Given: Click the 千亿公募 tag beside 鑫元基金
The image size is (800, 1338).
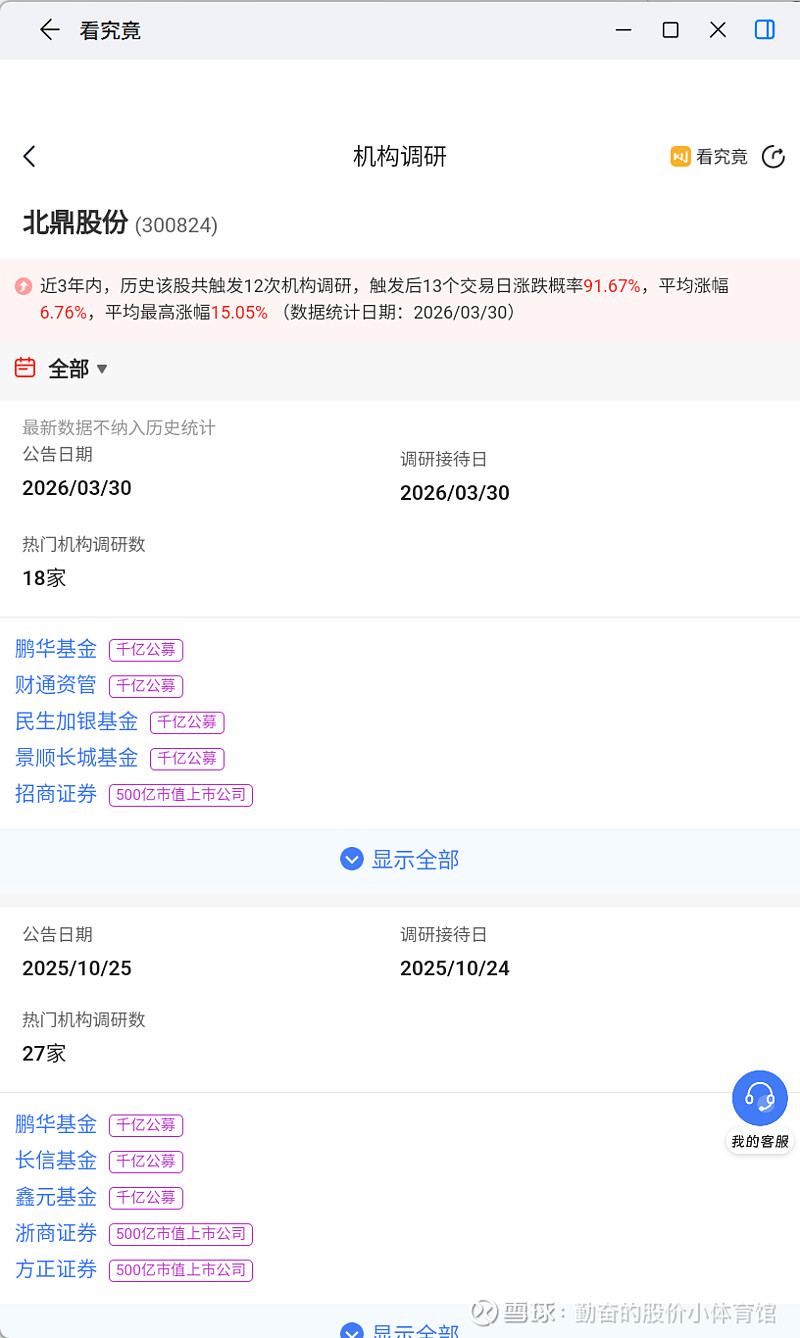Looking at the screenshot, I should tap(146, 1197).
